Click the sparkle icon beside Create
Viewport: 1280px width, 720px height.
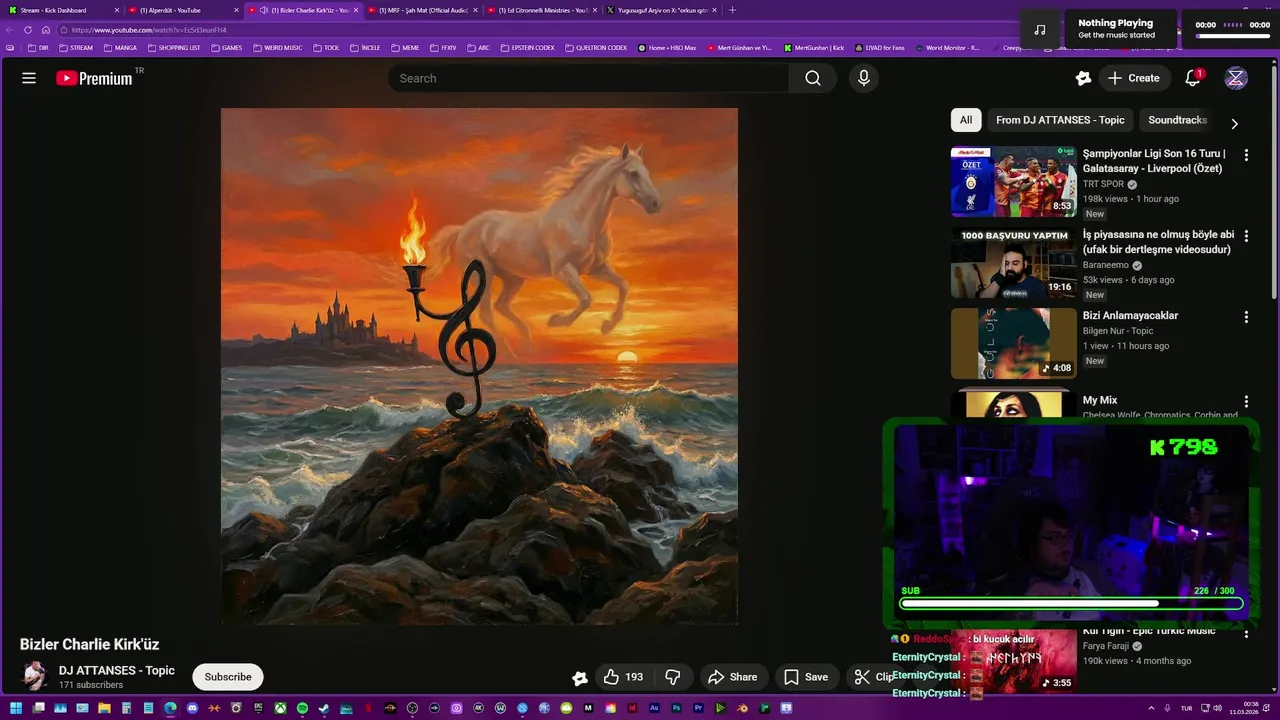point(1083,78)
